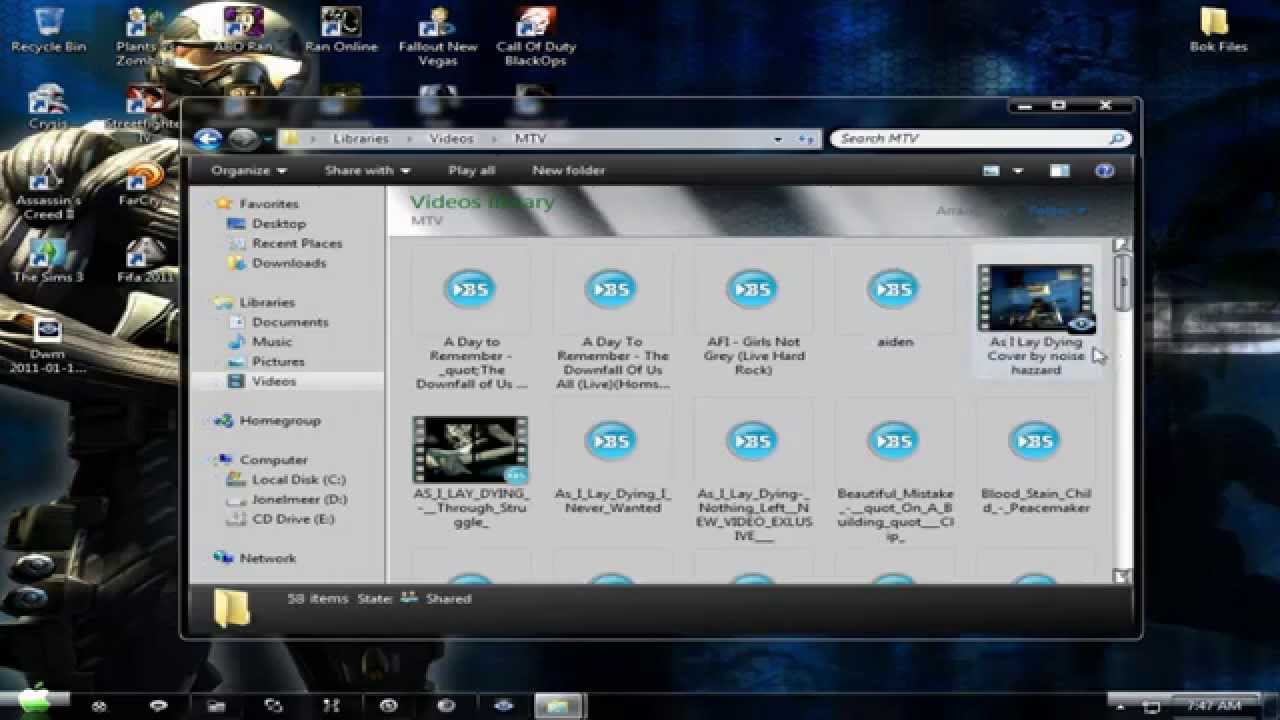Open CD Drive (E:)
The height and width of the screenshot is (720, 1280).
click(x=280, y=519)
